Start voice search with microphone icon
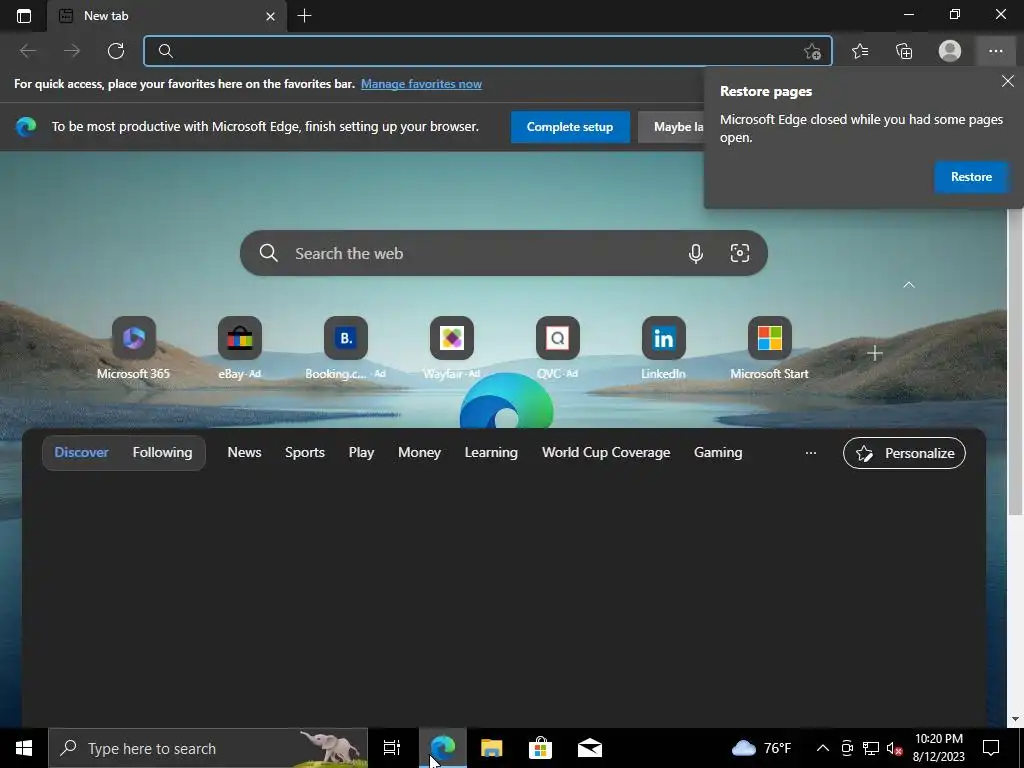Screen dimensions: 1024x768 coord(696,253)
